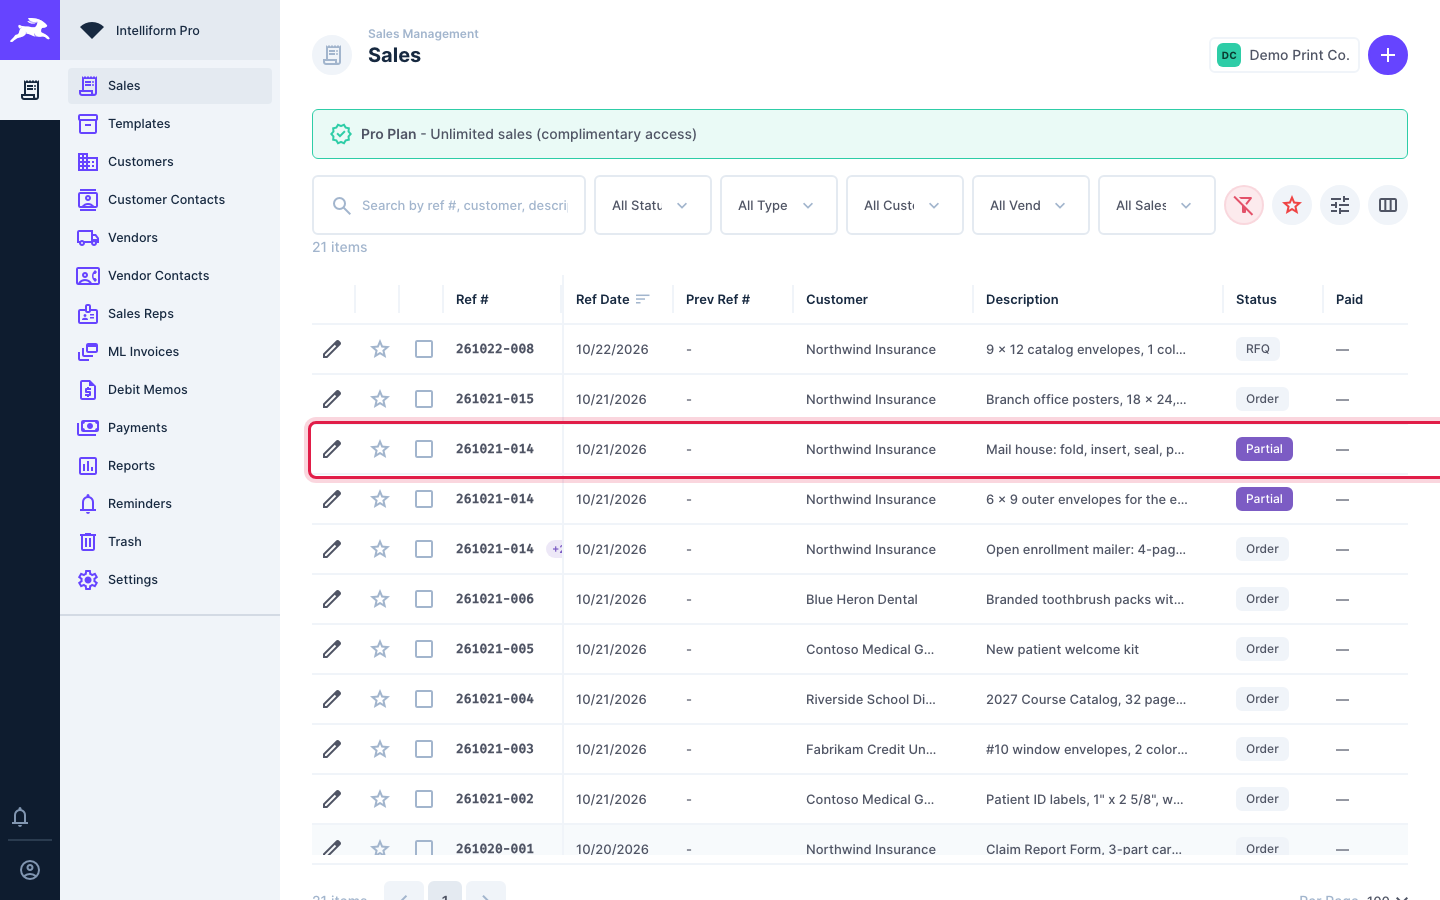Open the All Type dropdown
Screen dimensions: 1440x900
click(x=779, y=205)
